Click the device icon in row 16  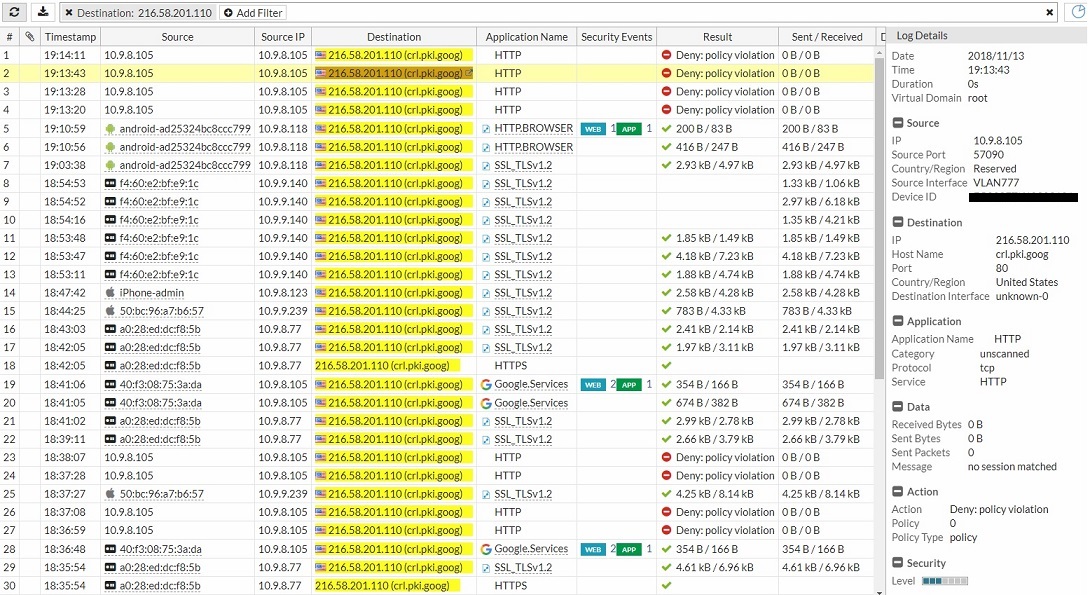(110, 329)
